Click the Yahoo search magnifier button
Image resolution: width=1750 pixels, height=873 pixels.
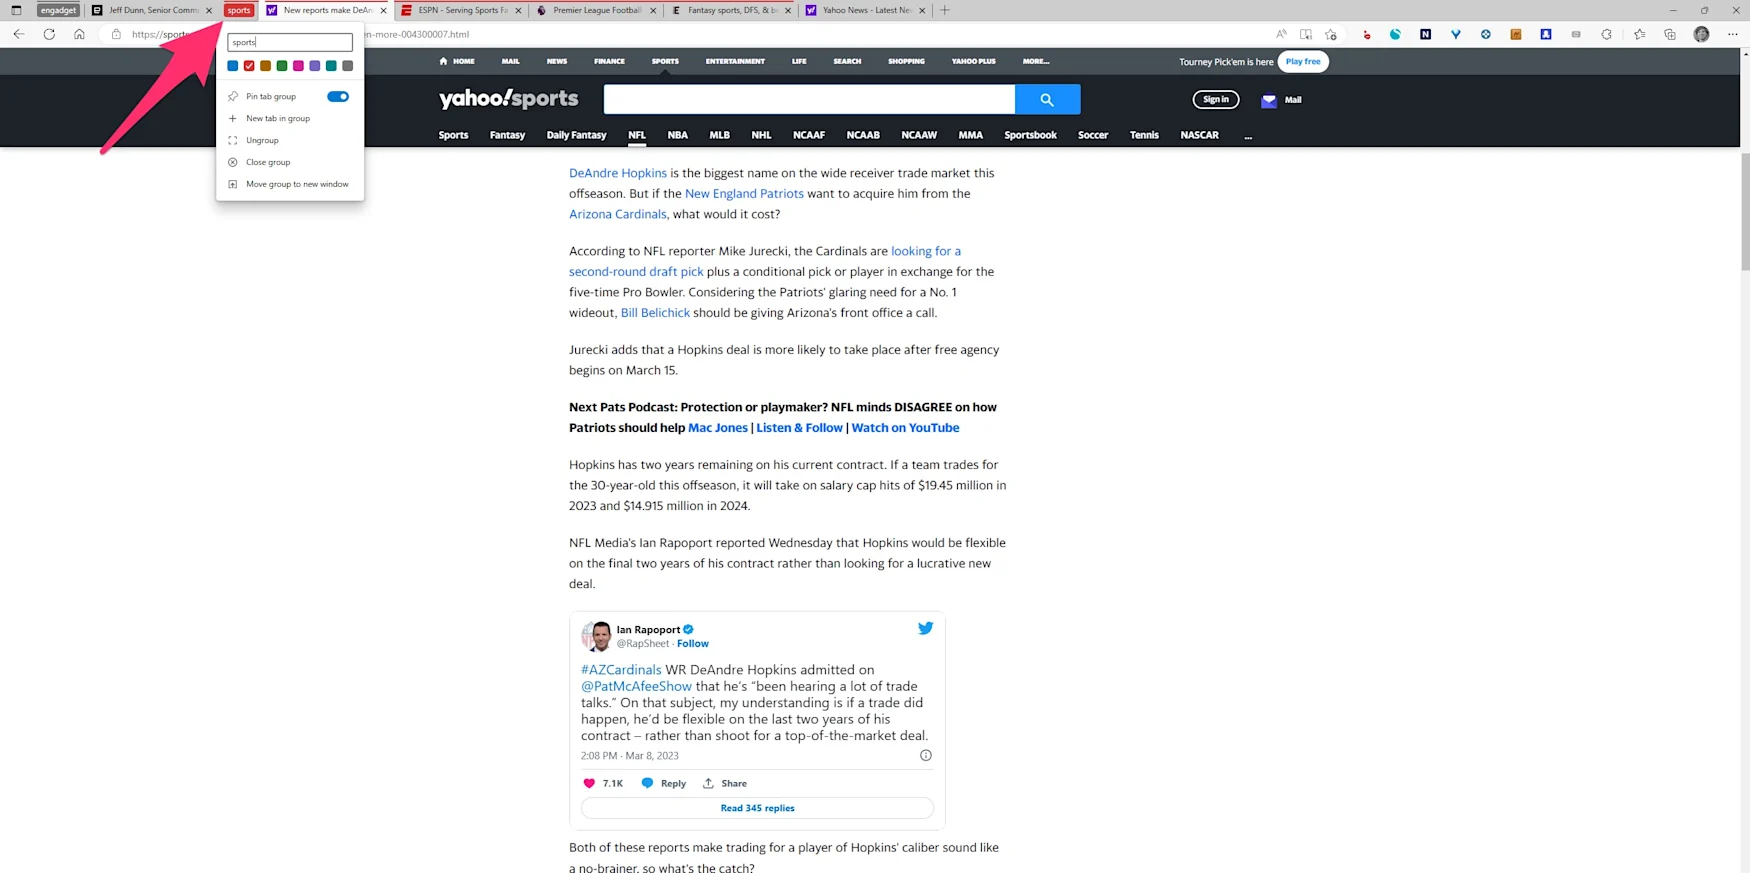(1047, 100)
